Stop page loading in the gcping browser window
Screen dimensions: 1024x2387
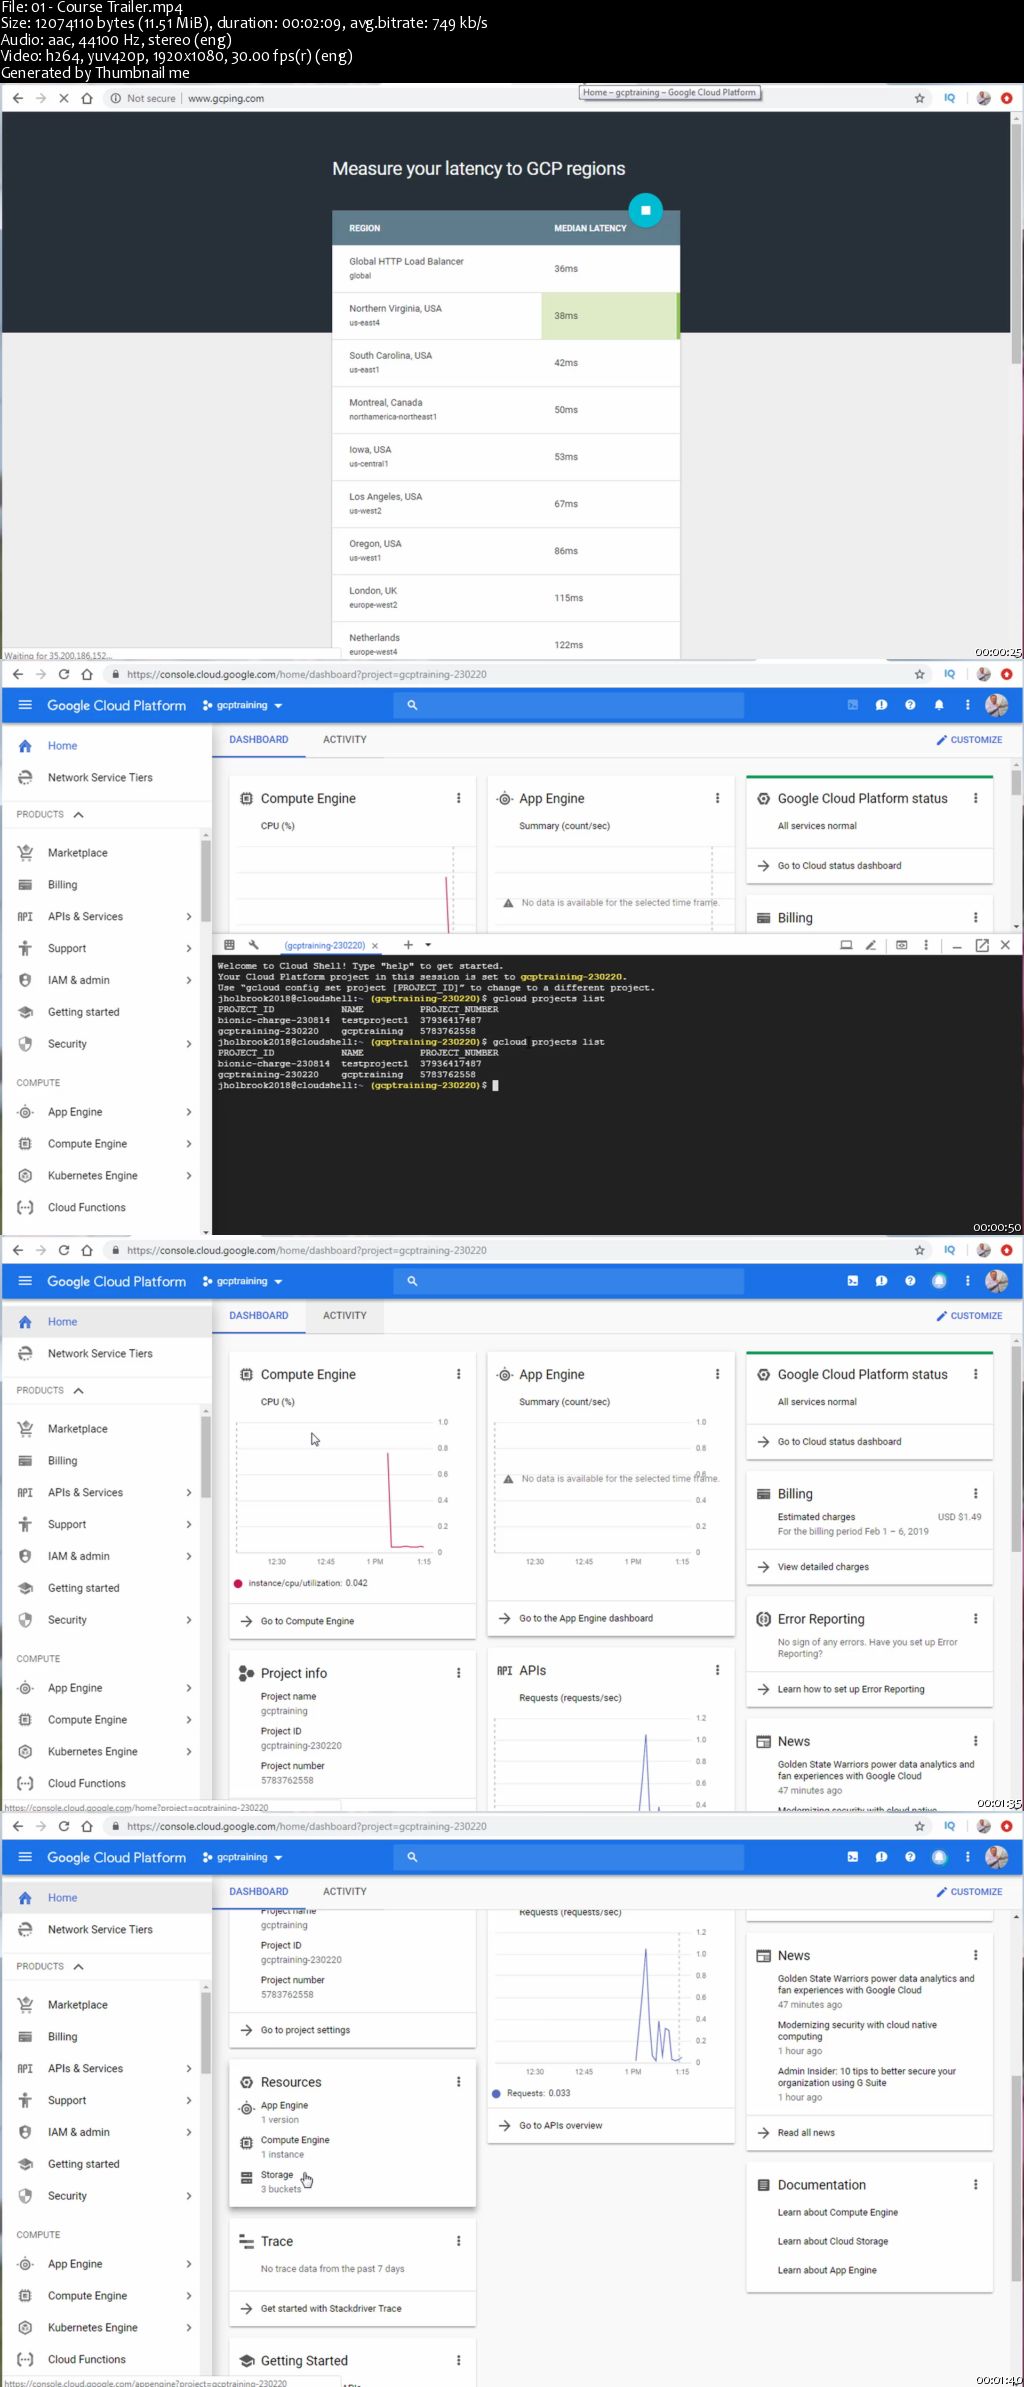[64, 98]
